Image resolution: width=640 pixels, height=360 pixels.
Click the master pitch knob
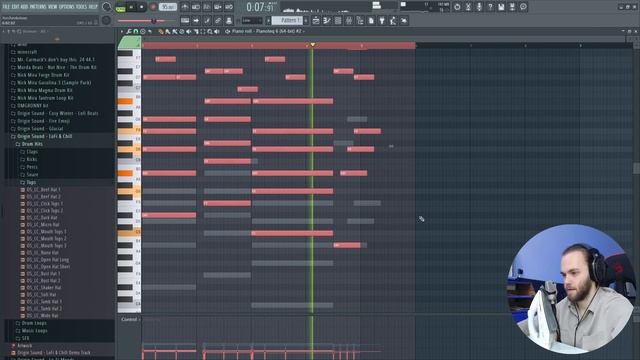point(106,20)
